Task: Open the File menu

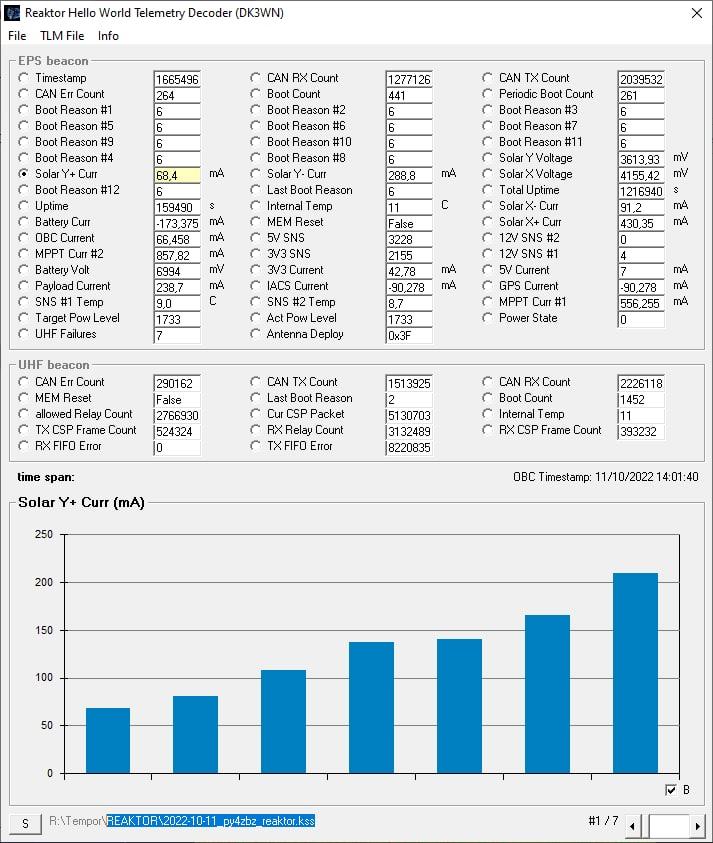Action: [x=17, y=36]
